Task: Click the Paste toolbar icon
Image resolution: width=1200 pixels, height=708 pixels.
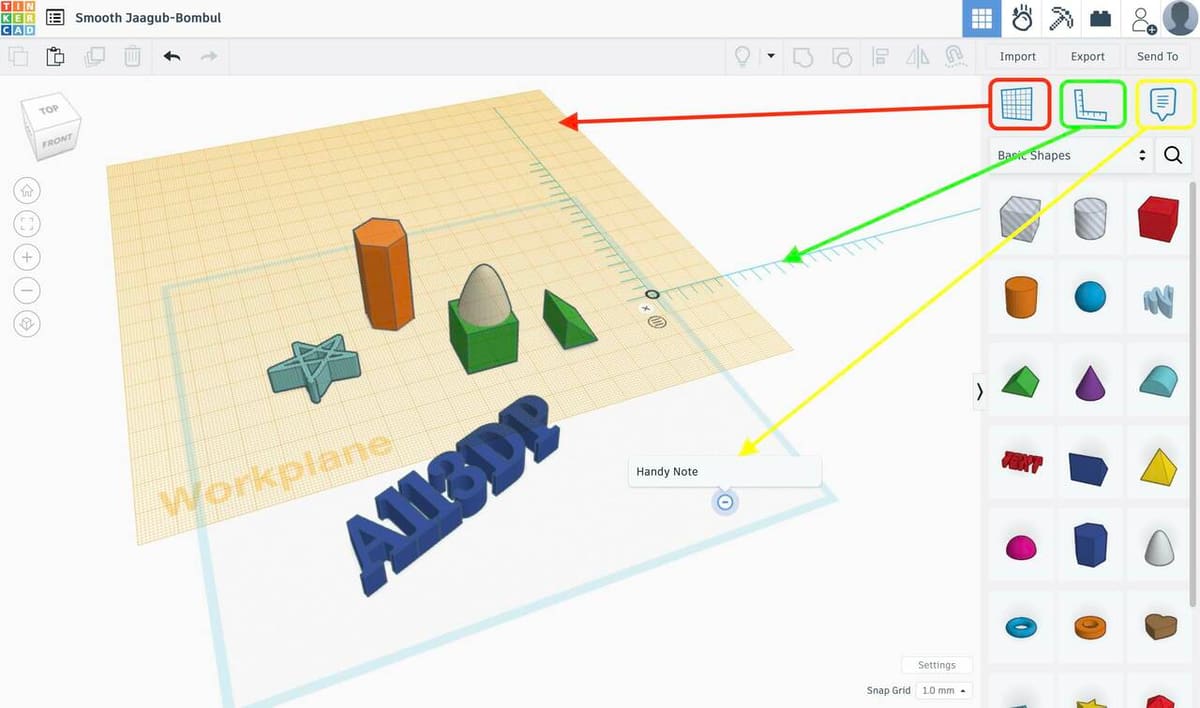Action: tap(56, 56)
